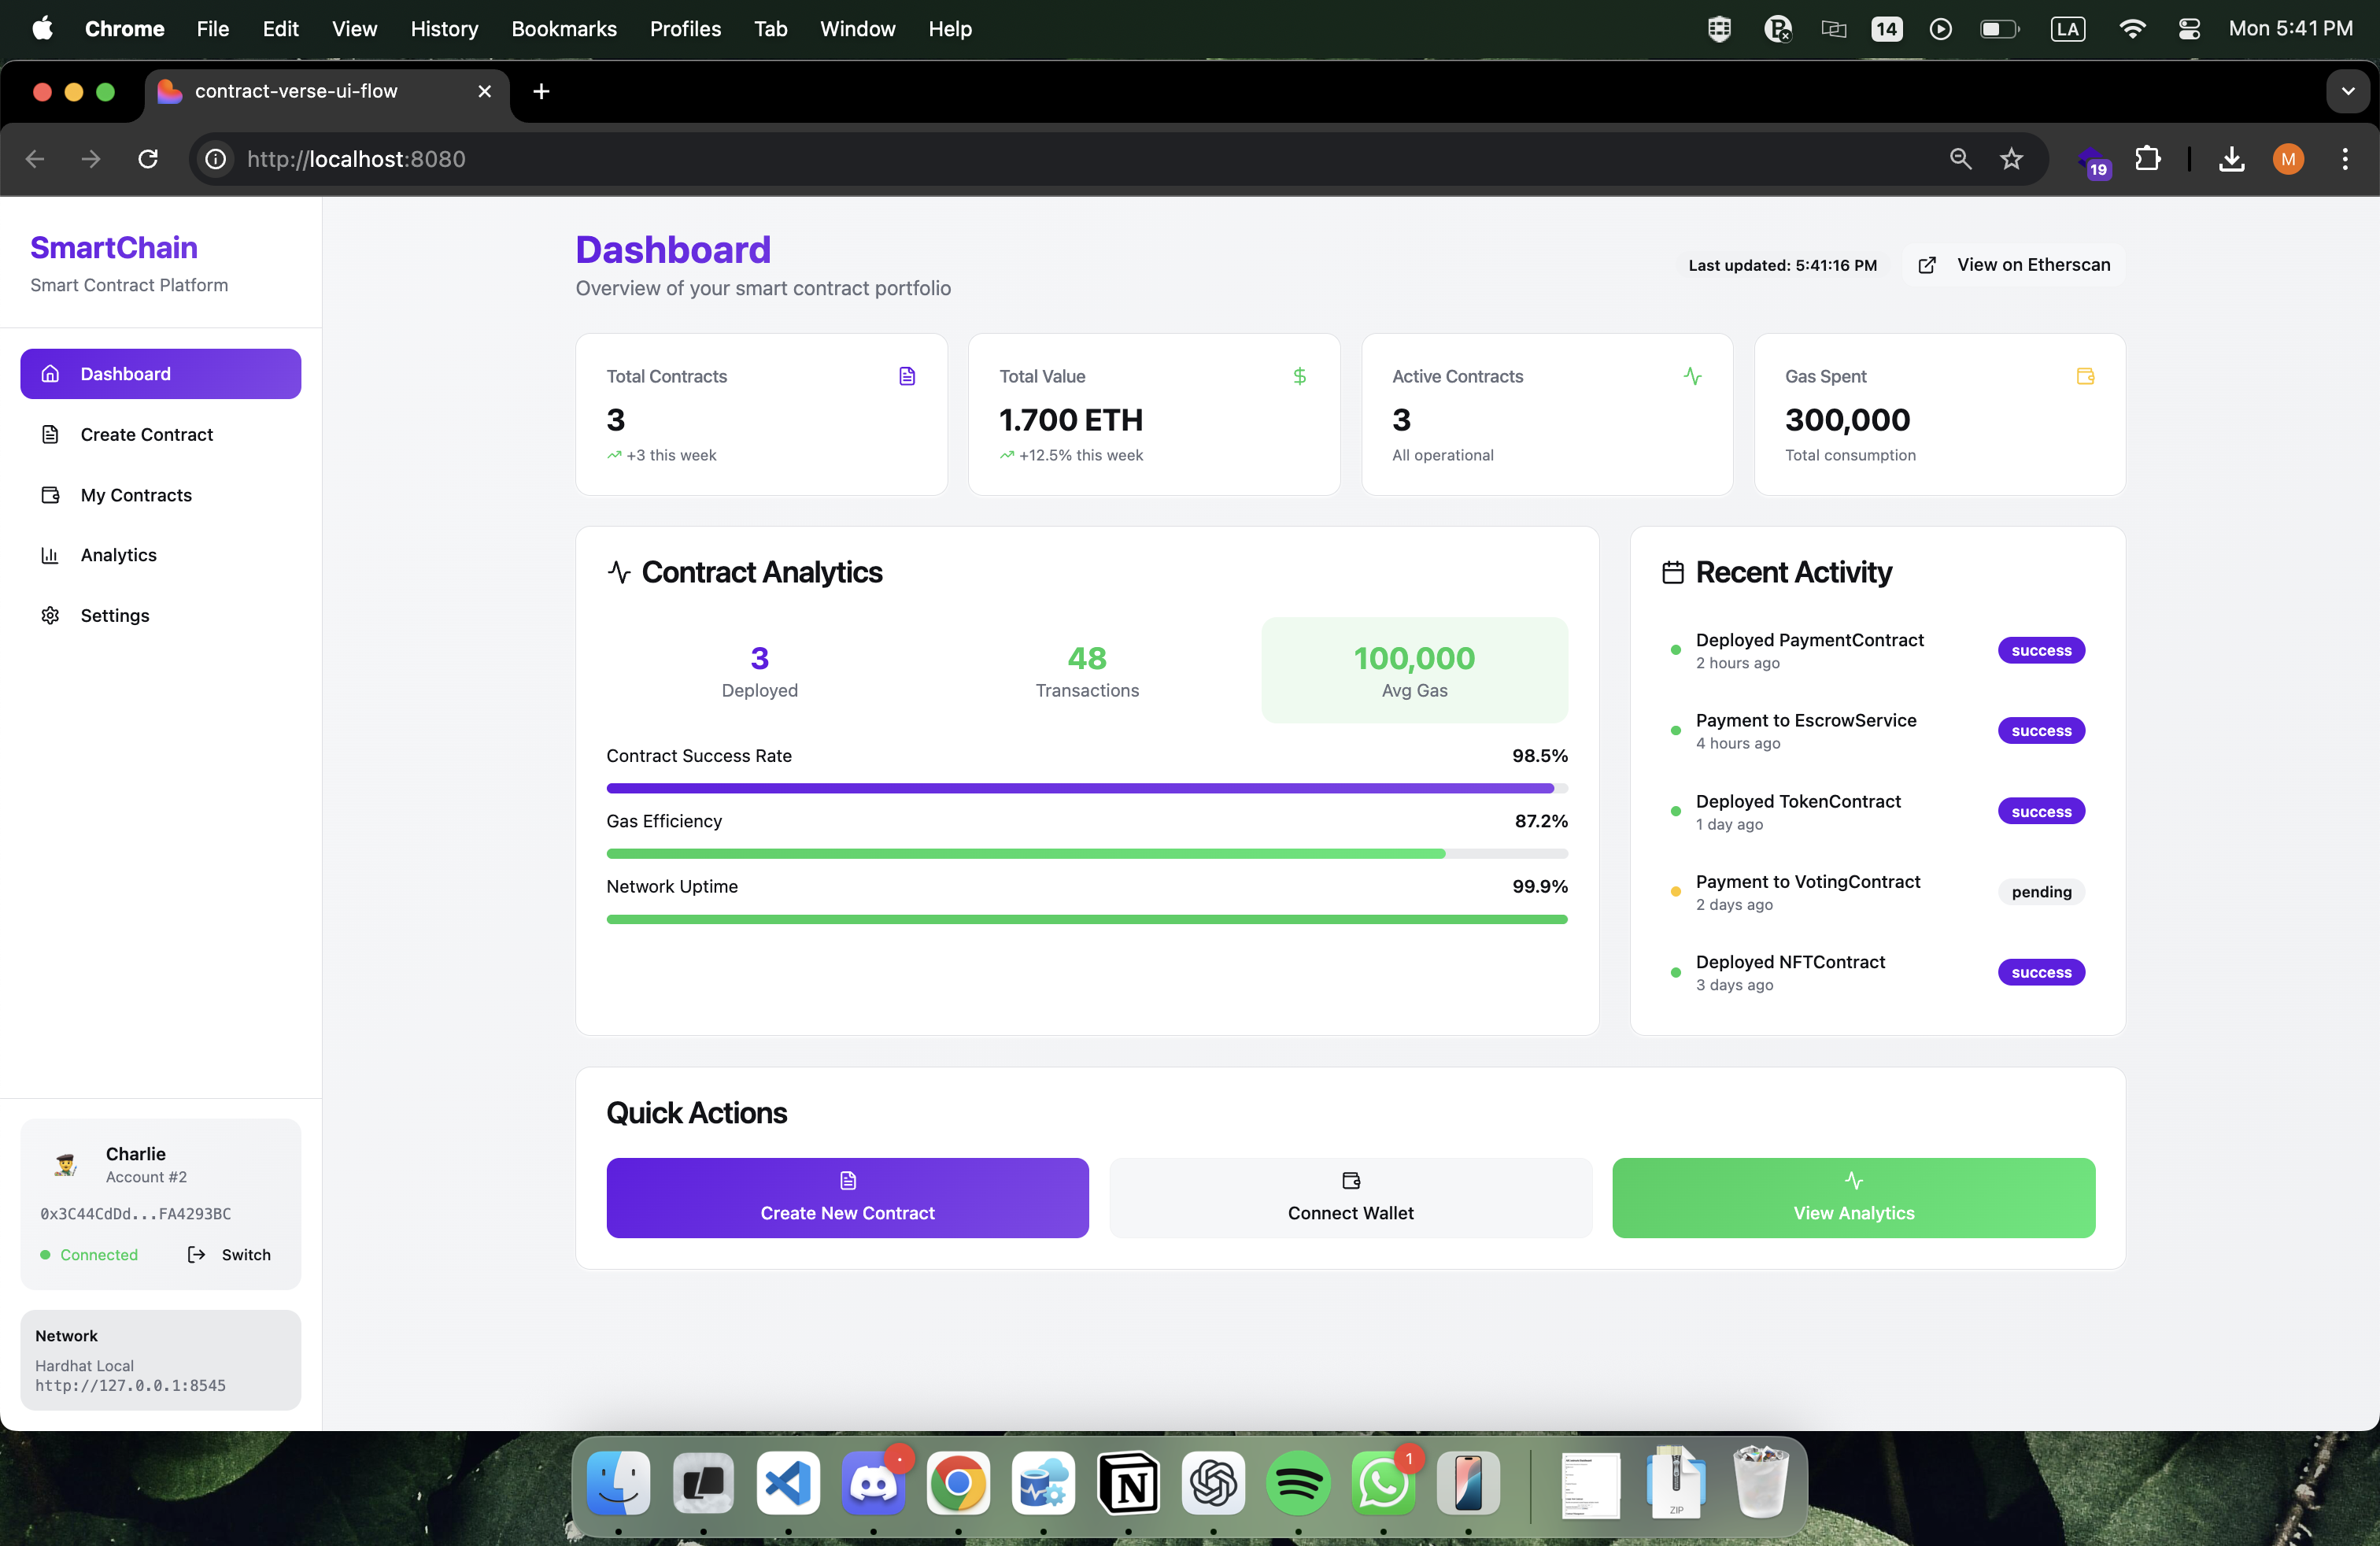Open the Analytics sidebar item
The image size is (2380, 1546).
click(x=119, y=555)
